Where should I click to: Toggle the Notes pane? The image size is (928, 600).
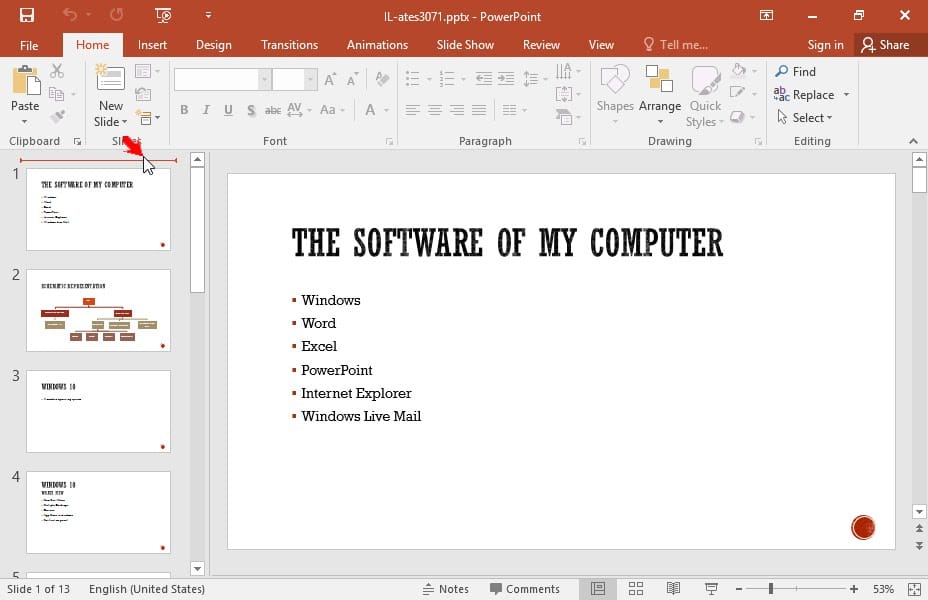click(447, 588)
